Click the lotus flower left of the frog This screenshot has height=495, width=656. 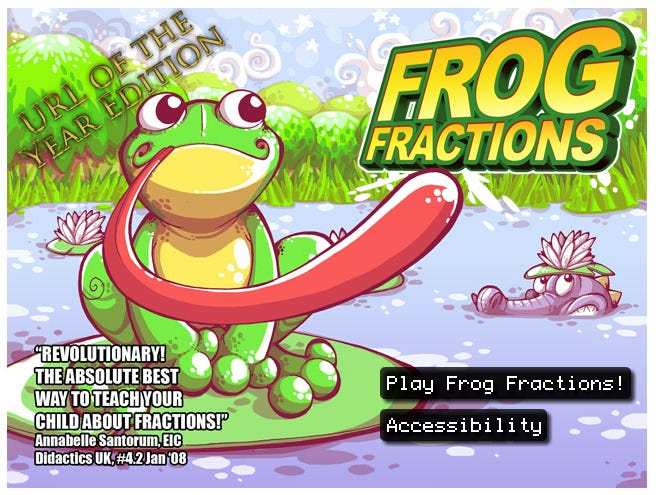coord(79,228)
